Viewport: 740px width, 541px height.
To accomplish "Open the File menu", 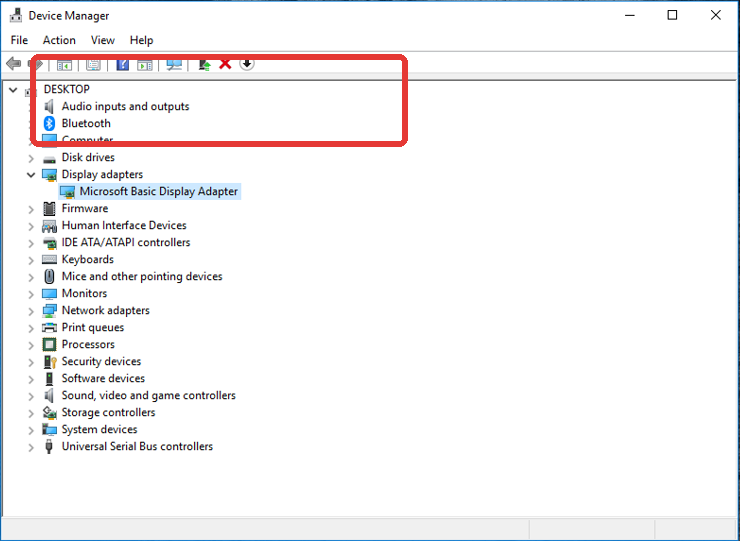I will pyautogui.click(x=19, y=40).
